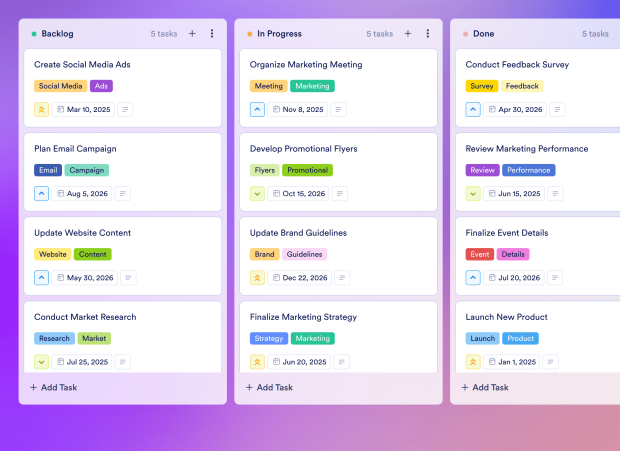Screen dimensions: 620x451
Task: Click the Social Media tag
Action: point(60,86)
